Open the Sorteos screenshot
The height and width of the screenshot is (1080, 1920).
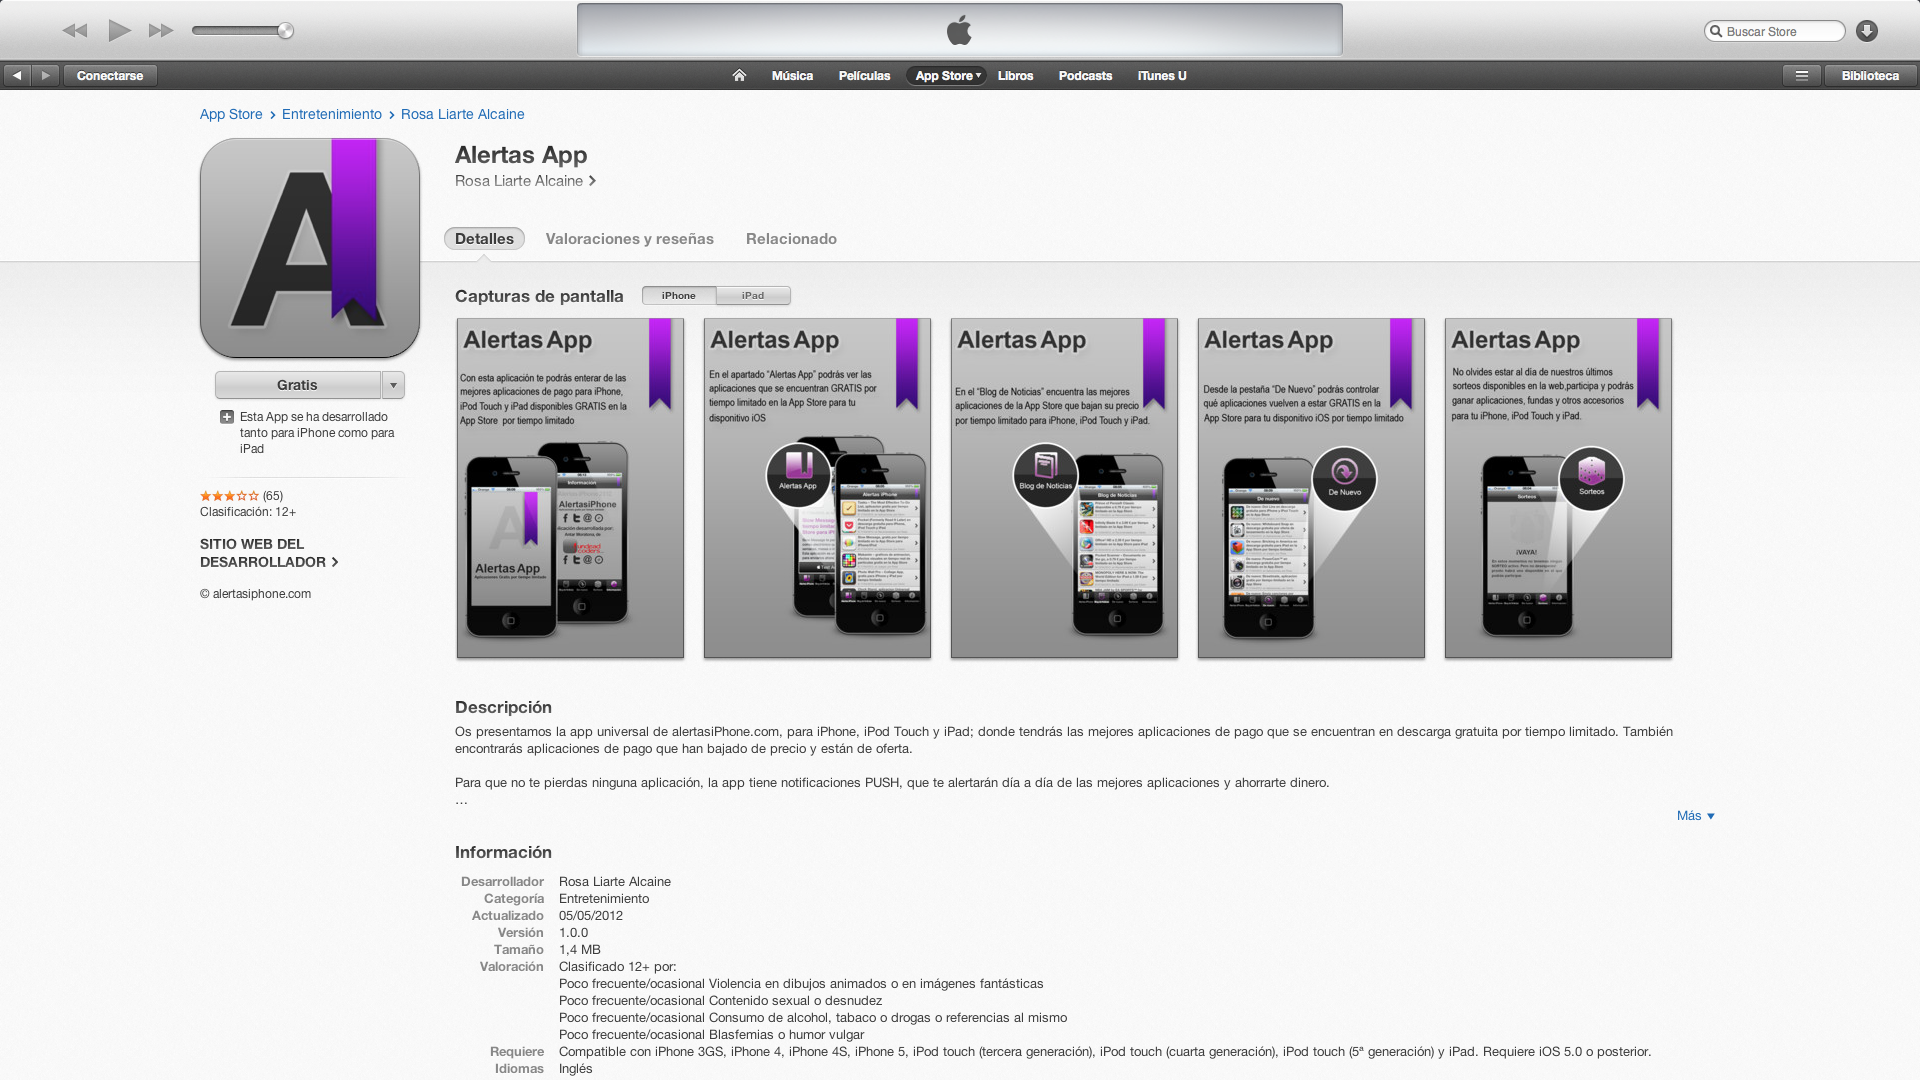[x=1558, y=488]
